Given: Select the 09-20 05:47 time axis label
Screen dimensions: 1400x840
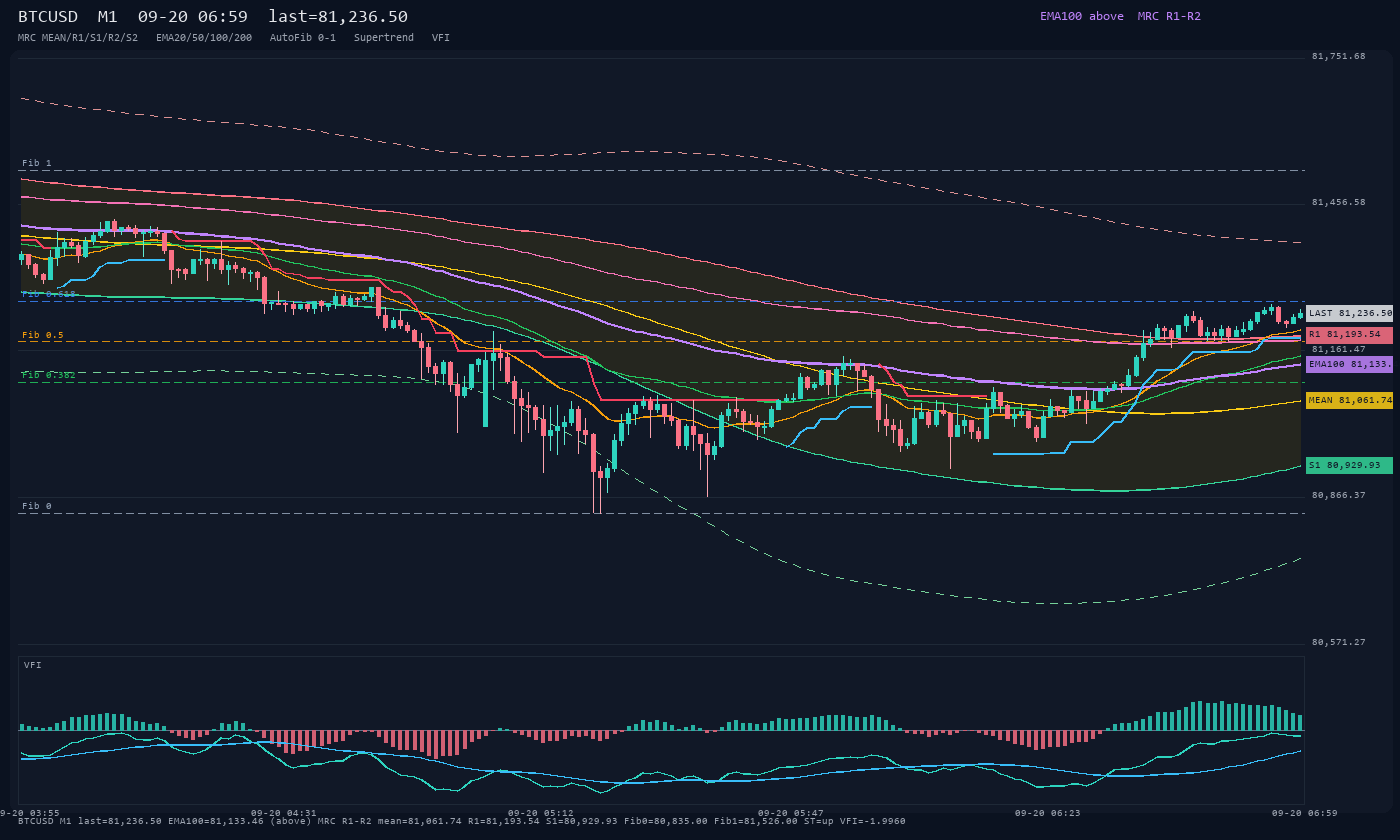Looking at the screenshot, I should (x=790, y=813).
